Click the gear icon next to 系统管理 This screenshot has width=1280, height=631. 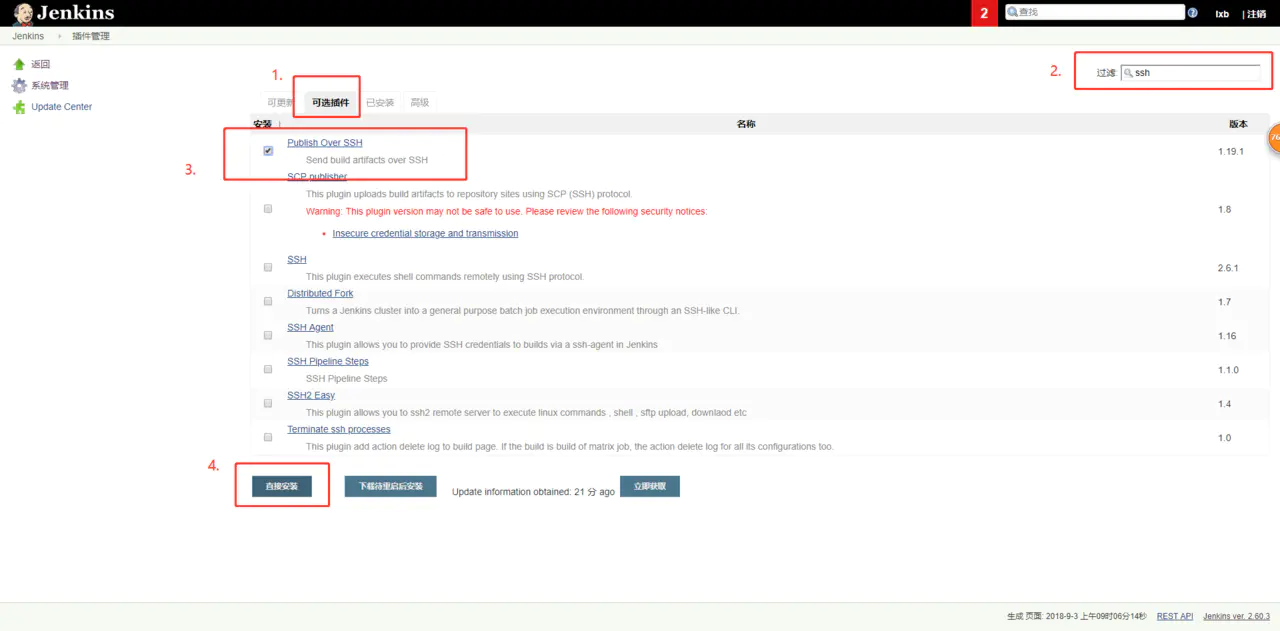click(21, 86)
